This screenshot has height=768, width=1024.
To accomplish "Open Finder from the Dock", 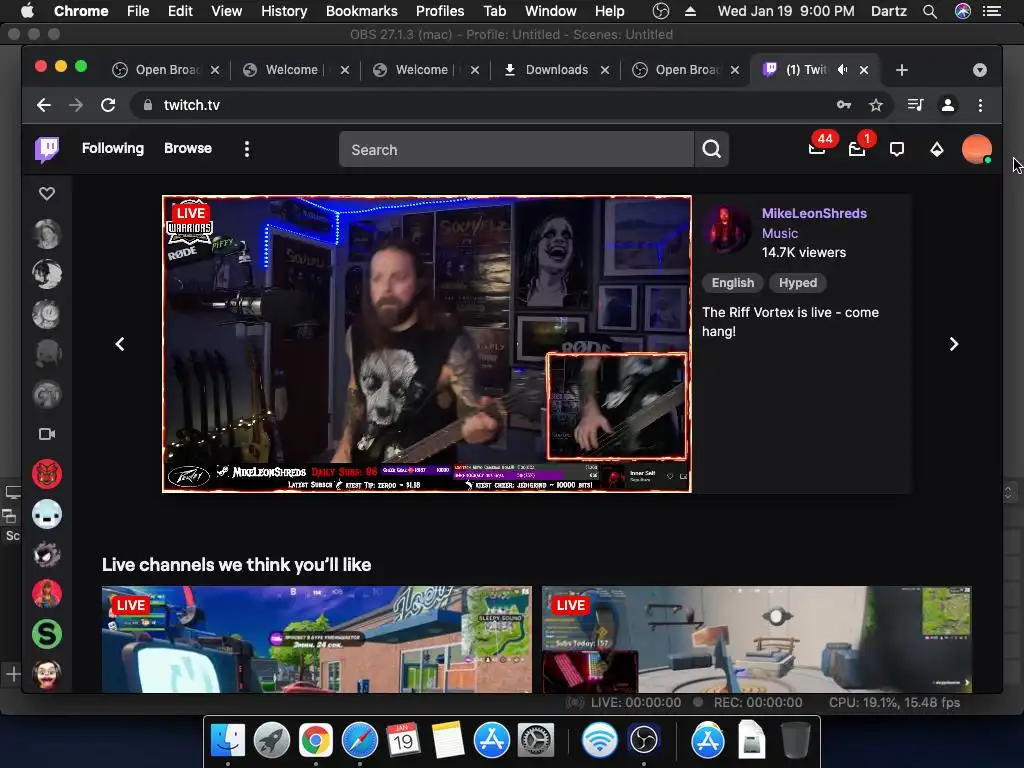I will coord(227,741).
